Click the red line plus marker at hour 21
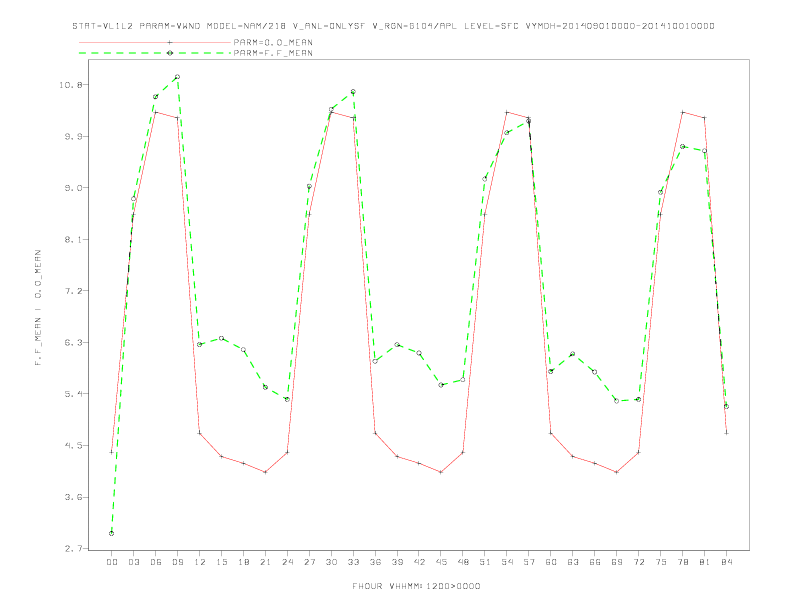The height and width of the screenshot is (612, 792). coord(265,472)
